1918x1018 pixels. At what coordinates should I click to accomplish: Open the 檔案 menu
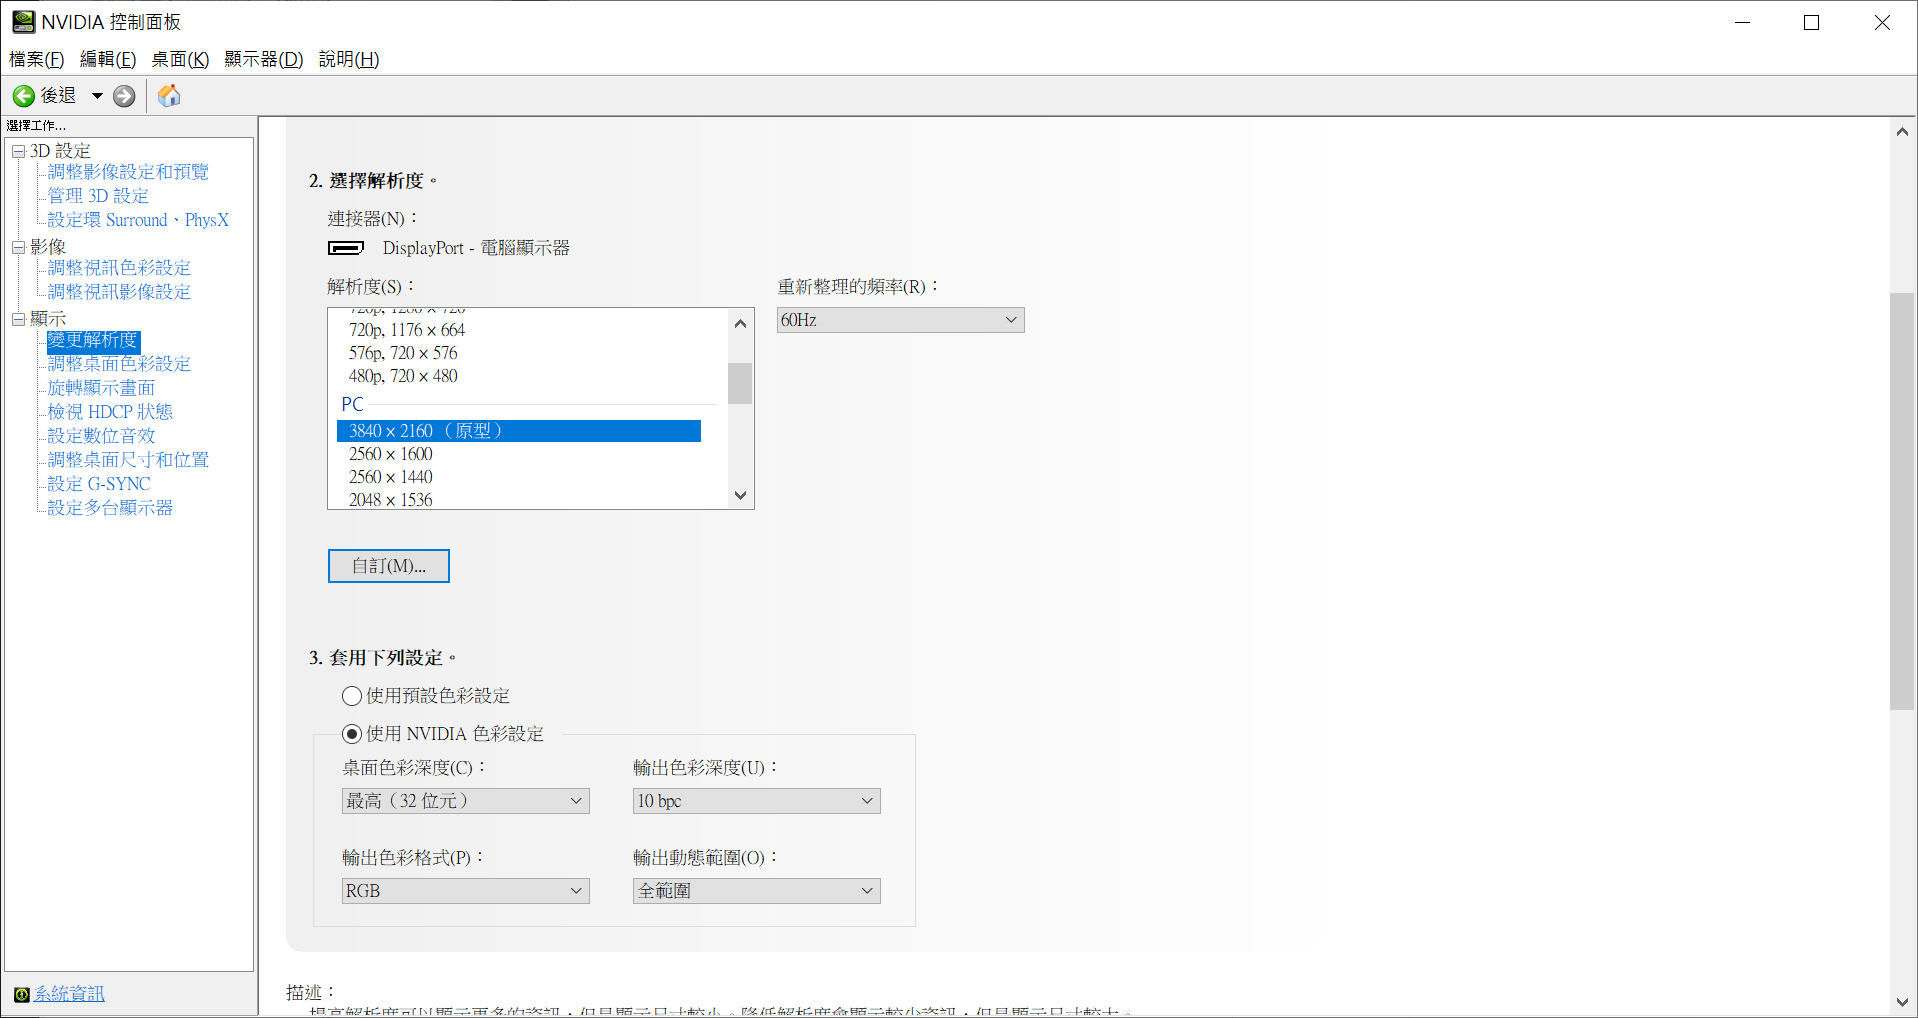pyautogui.click(x=36, y=59)
